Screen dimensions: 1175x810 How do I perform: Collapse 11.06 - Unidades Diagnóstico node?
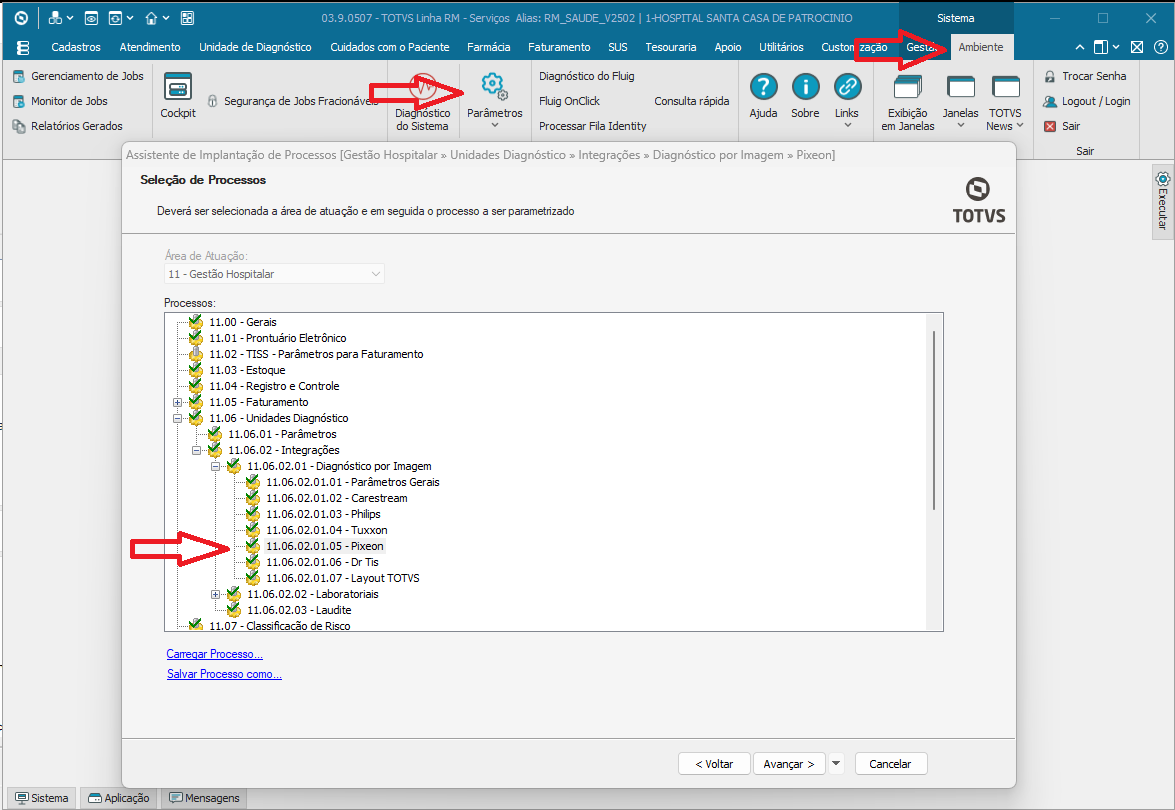[178, 418]
